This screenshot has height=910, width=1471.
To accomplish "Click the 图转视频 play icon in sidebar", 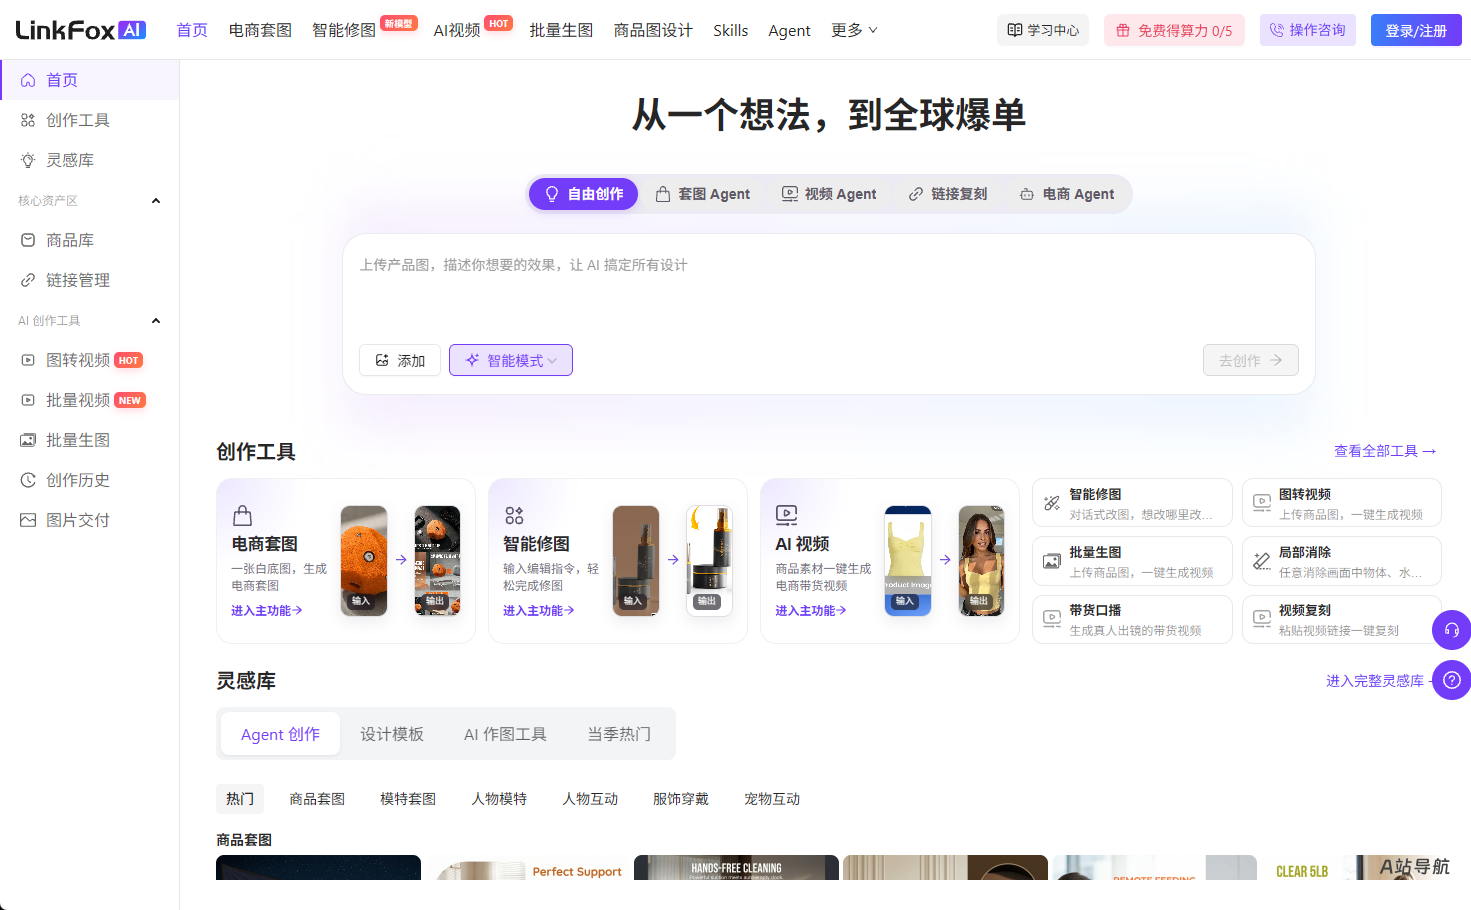I will tap(28, 360).
